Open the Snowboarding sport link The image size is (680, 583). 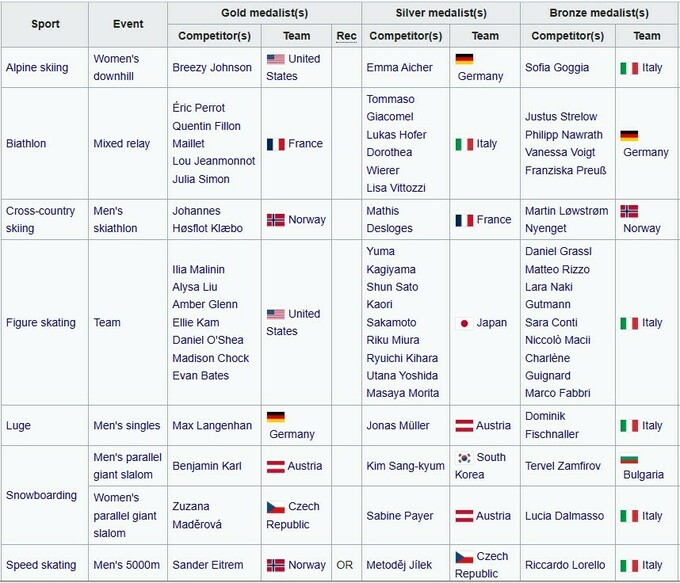pyautogui.click(x=41, y=495)
